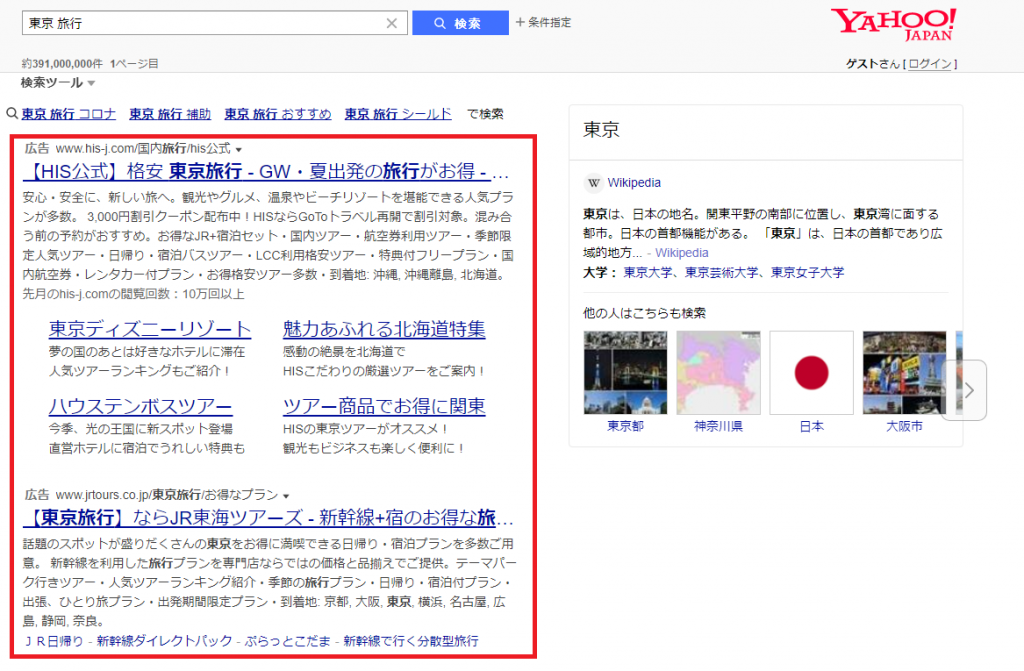Open the 東京大学 link

pyautogui.click(x=648, y=272)
